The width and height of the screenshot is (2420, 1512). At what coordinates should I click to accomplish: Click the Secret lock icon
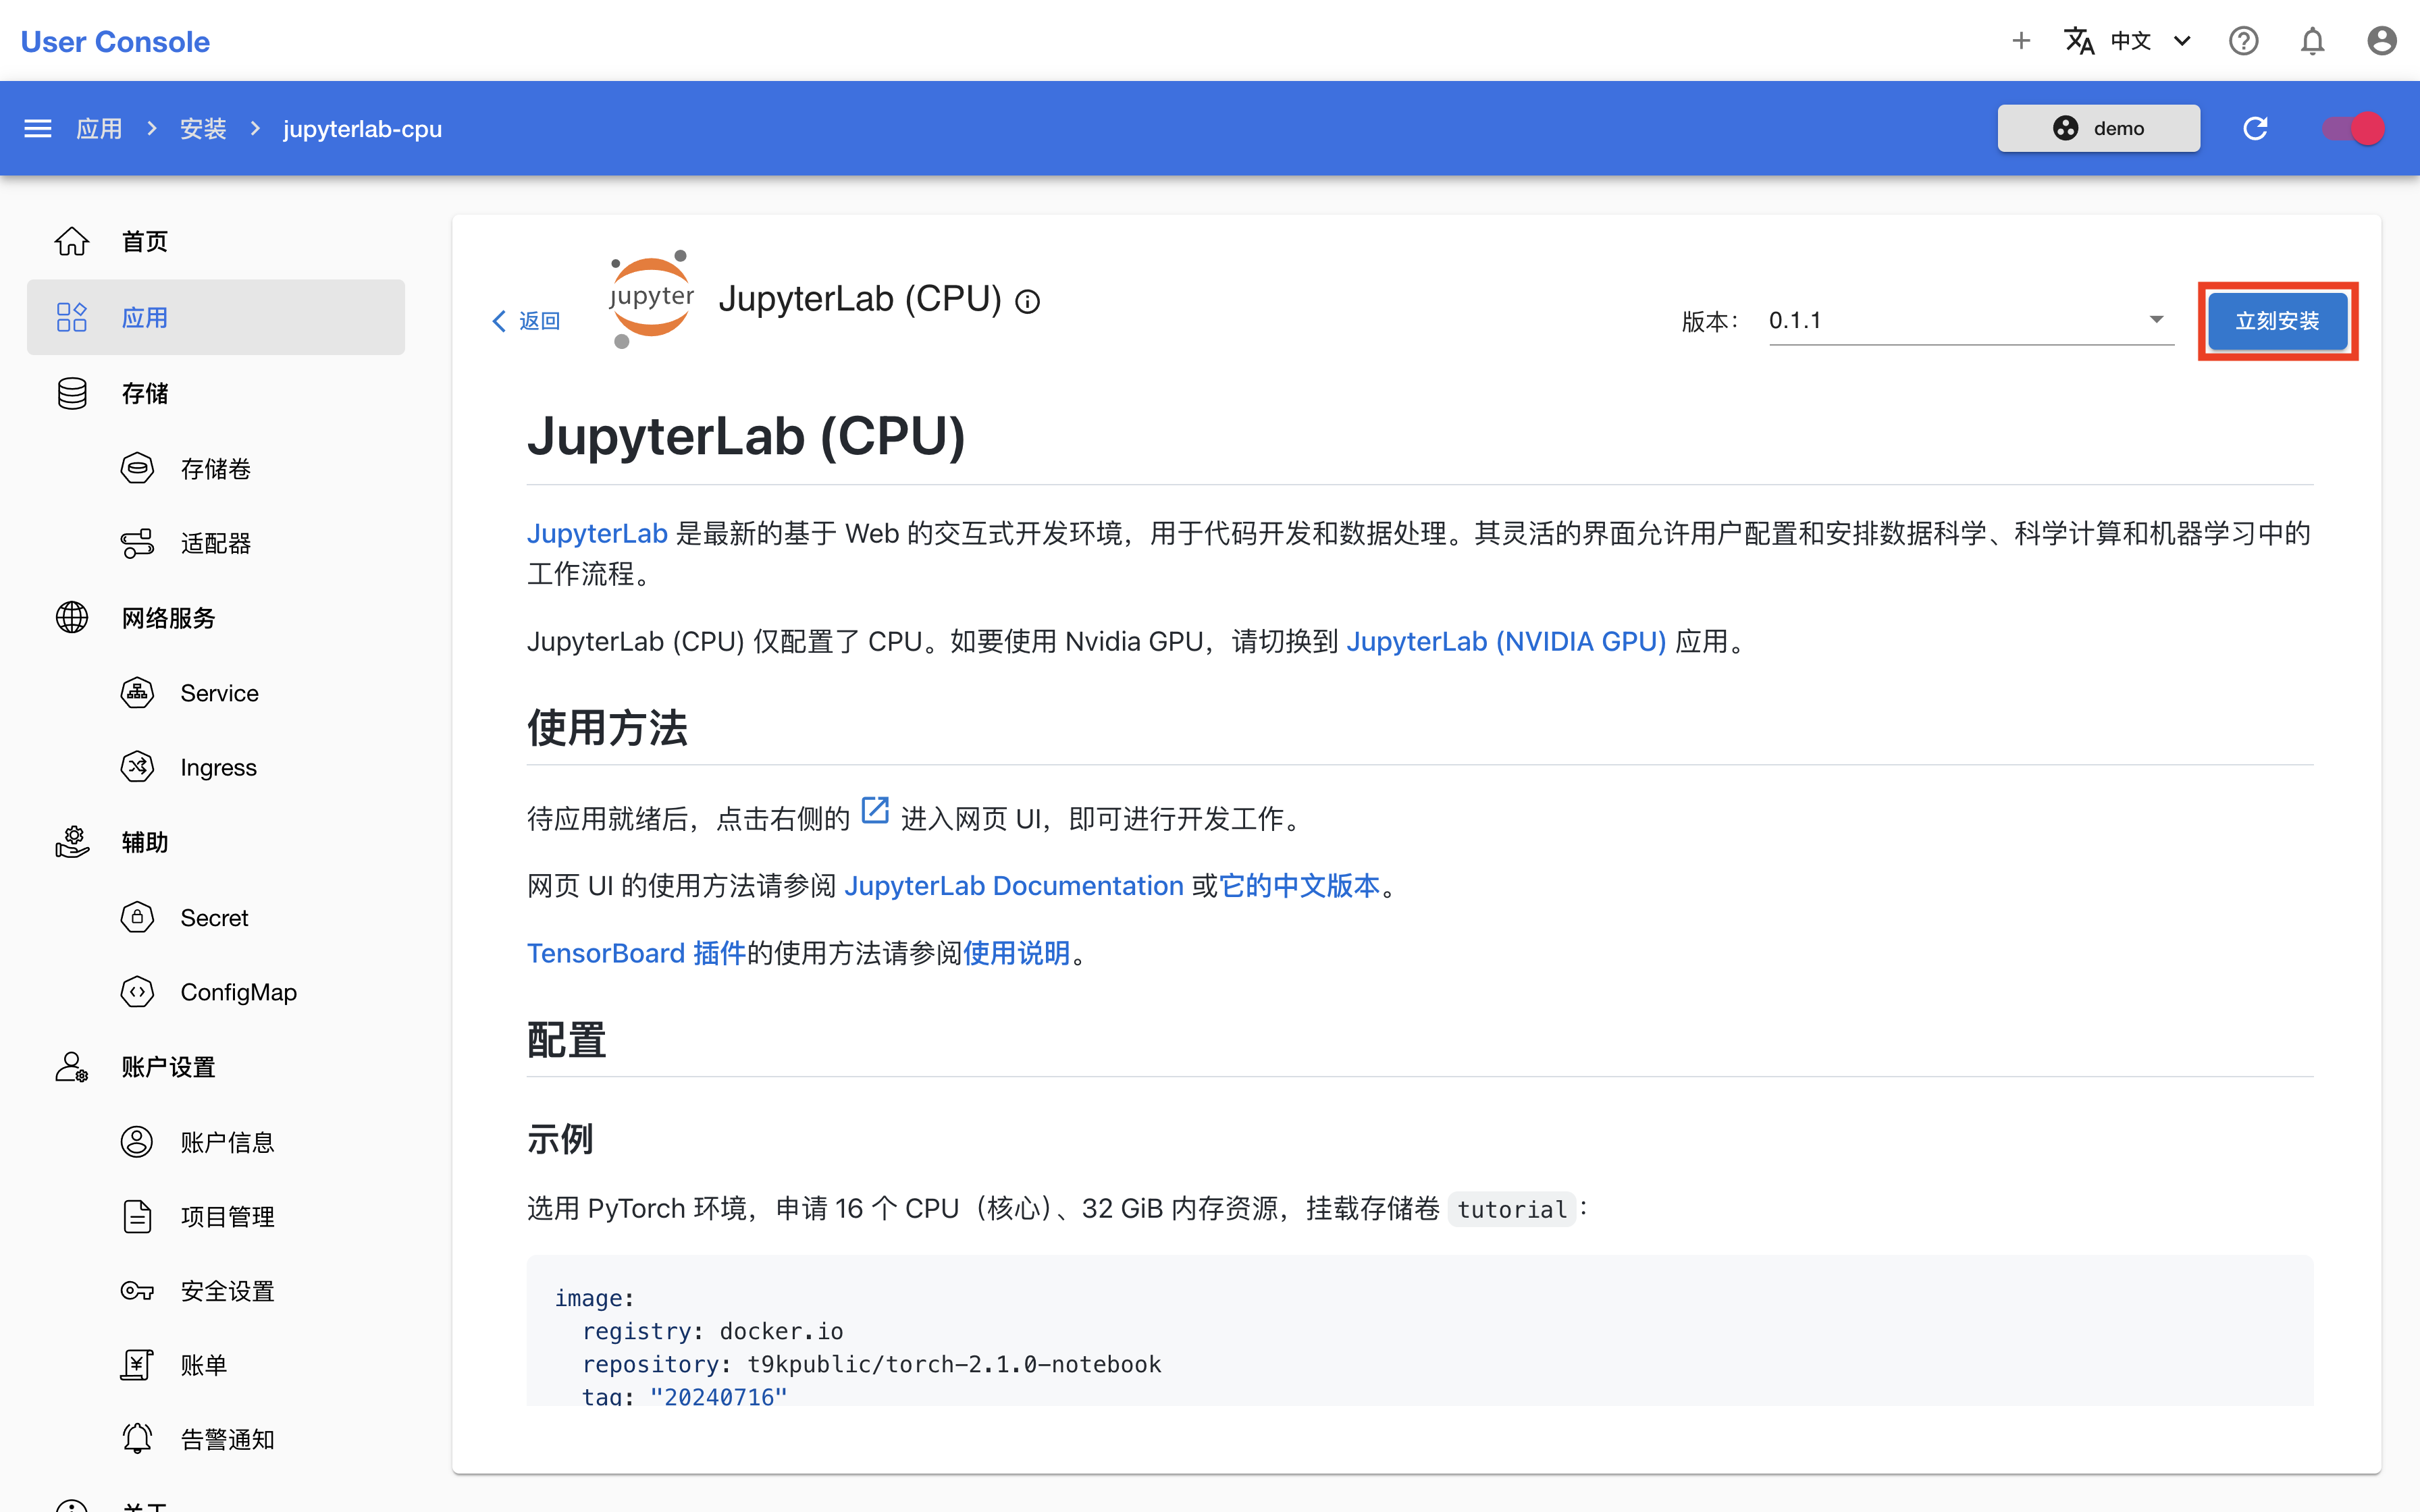137,917
